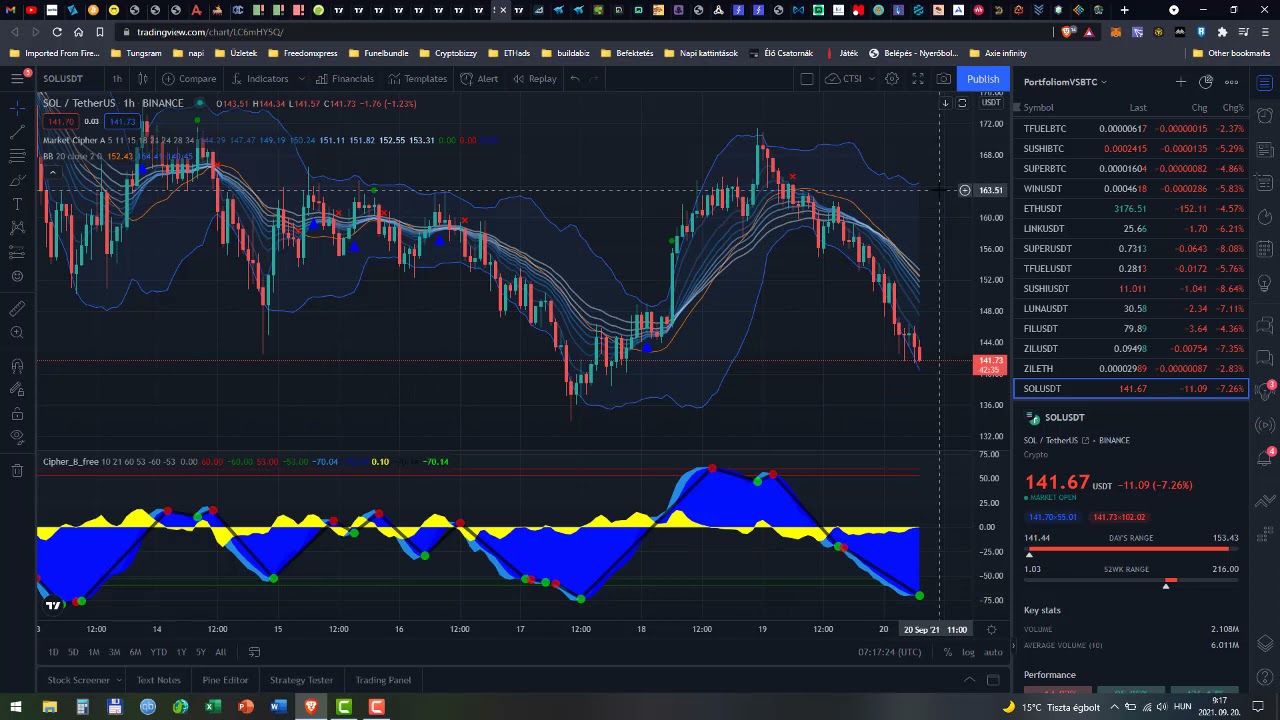Select the YTD date range

pyautogui.click(x=158, y=652)
